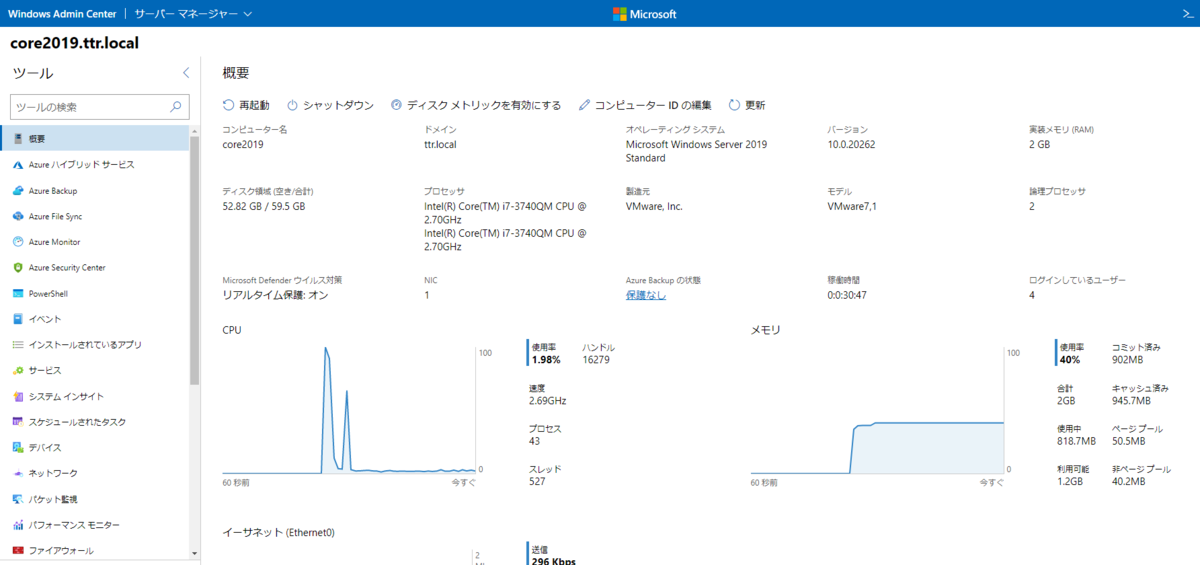Open the ネットワーク icon
The width and height of the screenshot is (1200, 565).
(x=18, y=474)
